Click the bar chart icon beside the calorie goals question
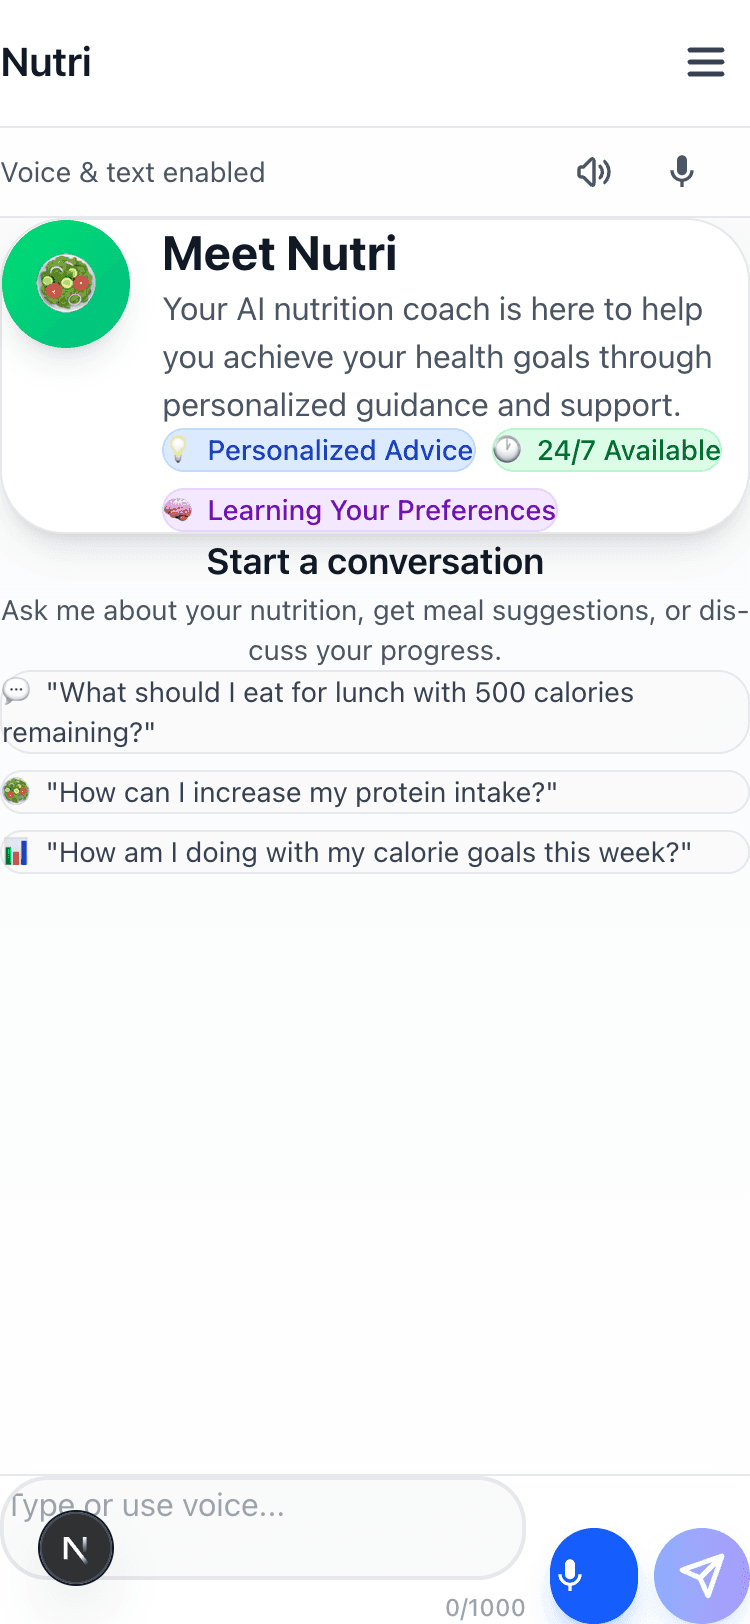Image resolution: width=750 pixels, height=1624 pixels. pyautogui.click(x=18, y=851)
